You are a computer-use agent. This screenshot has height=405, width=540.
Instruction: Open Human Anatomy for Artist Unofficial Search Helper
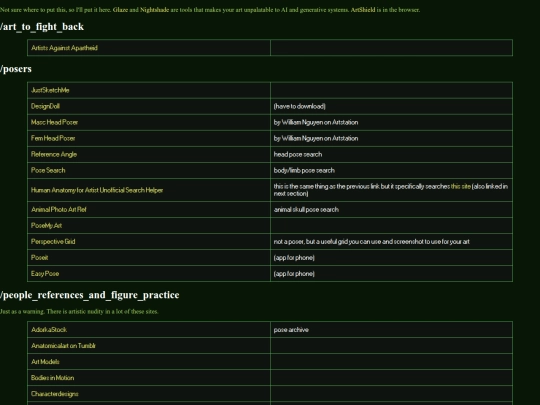point(97,190)
